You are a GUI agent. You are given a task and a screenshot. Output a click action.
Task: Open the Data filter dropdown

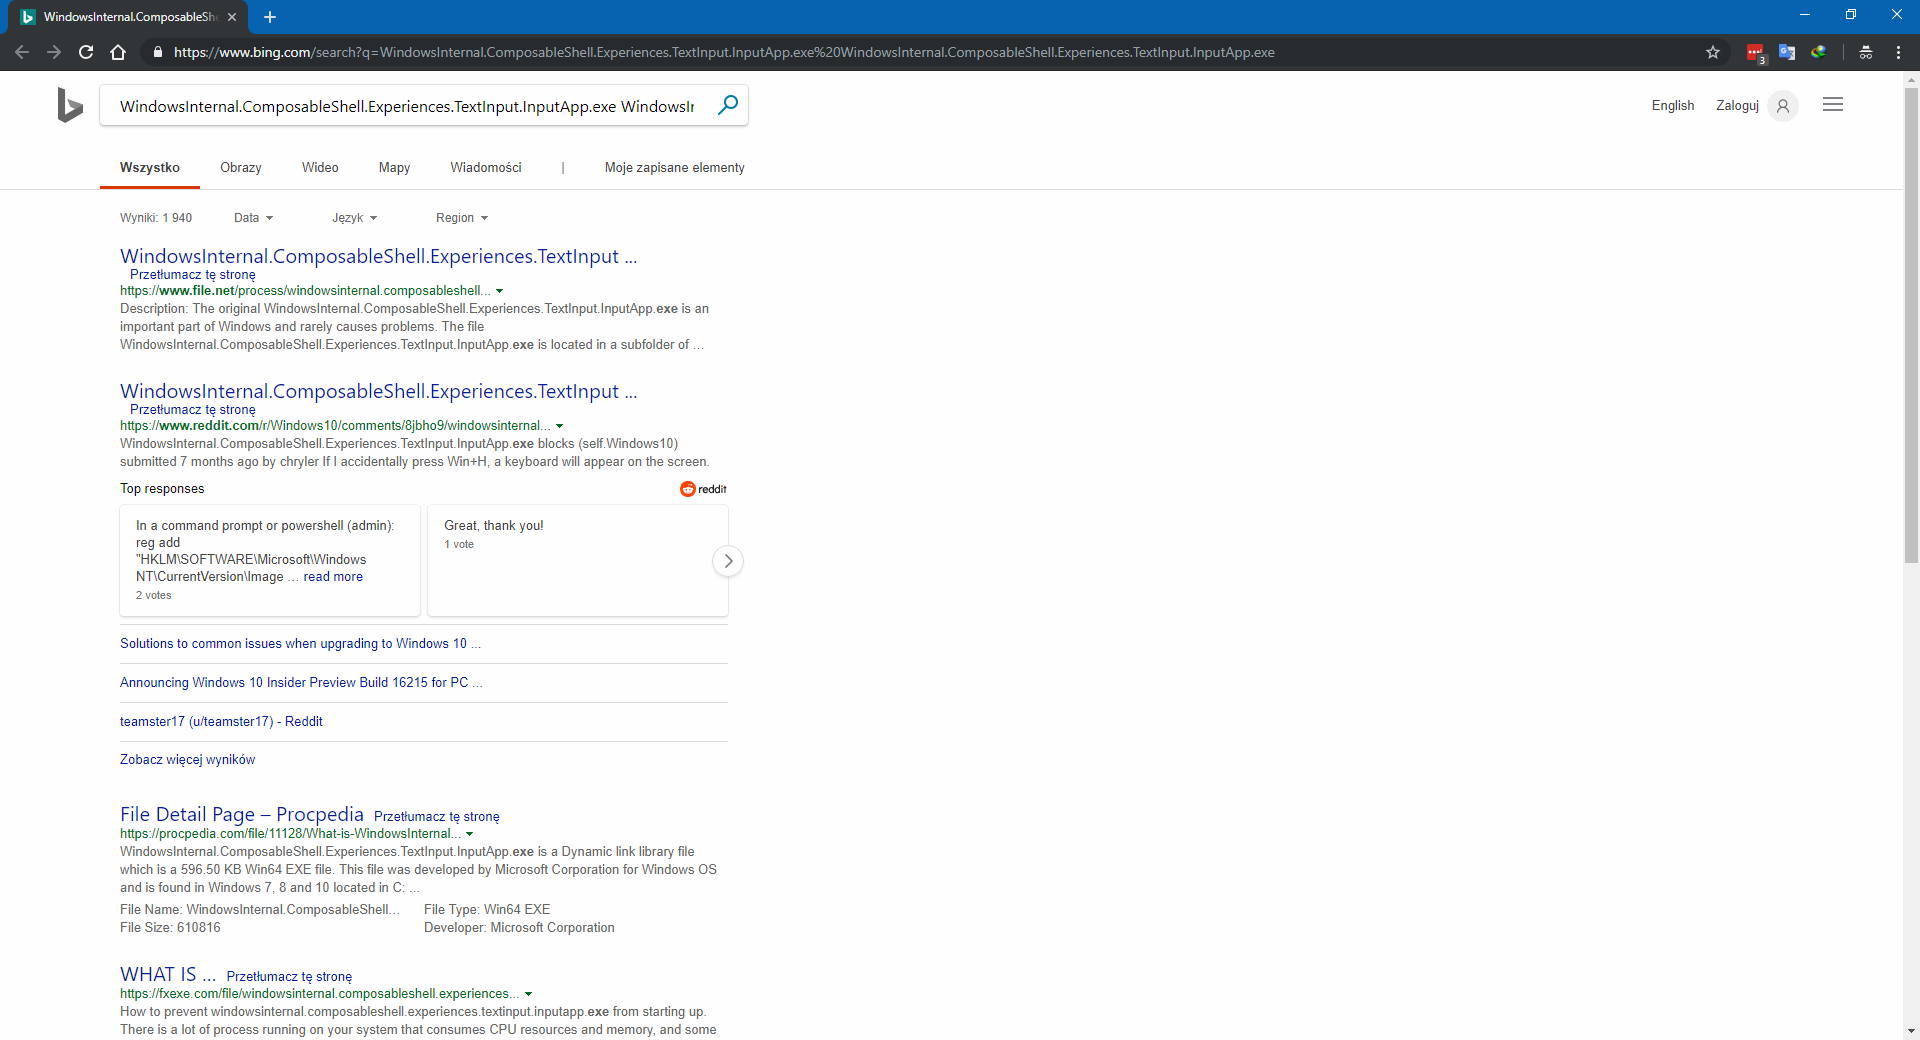tap(252, 217)
